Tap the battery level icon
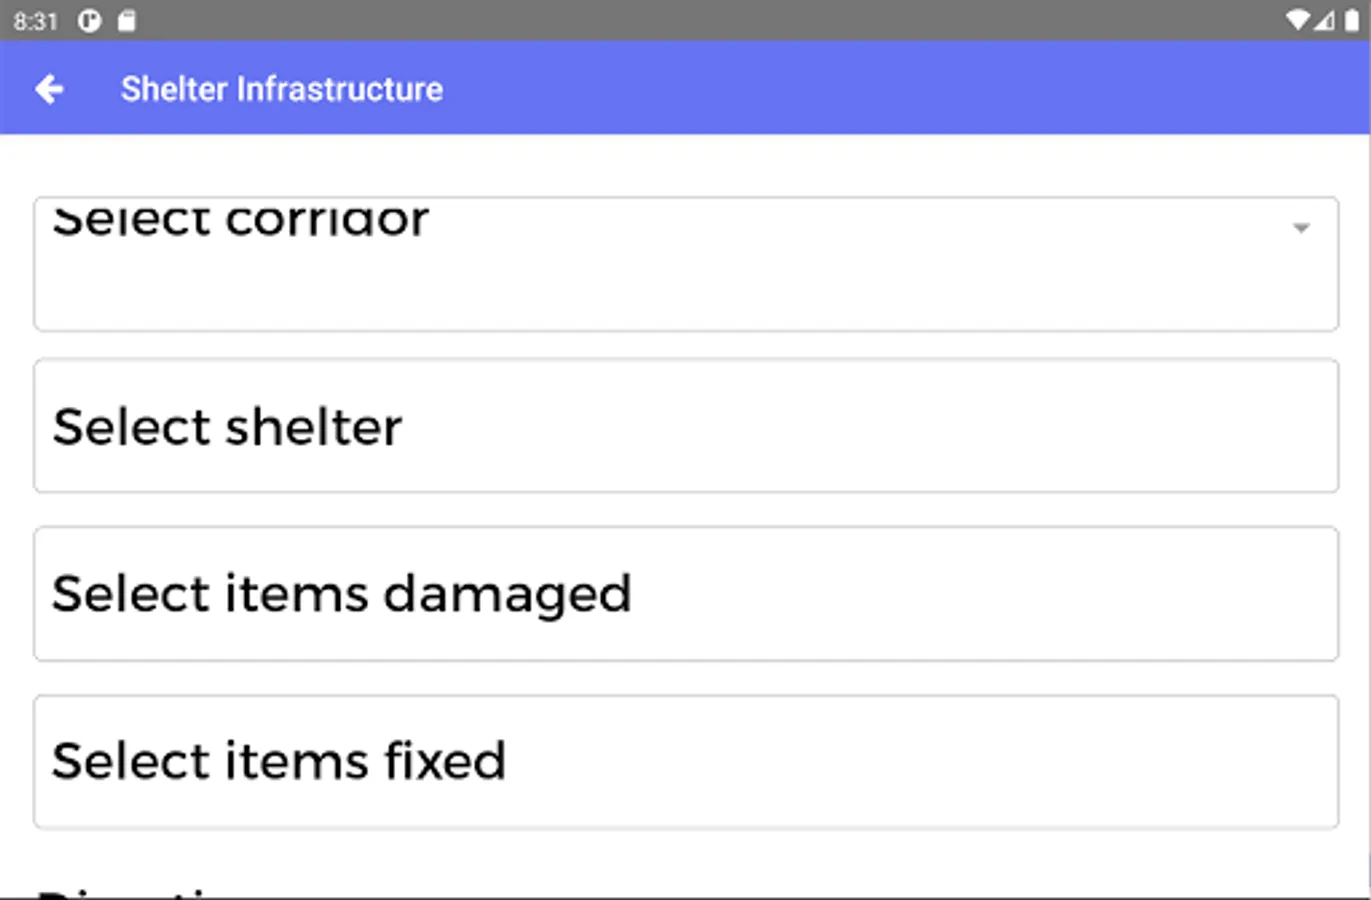Screen dimensions: 1371x900 point(1351,21)
